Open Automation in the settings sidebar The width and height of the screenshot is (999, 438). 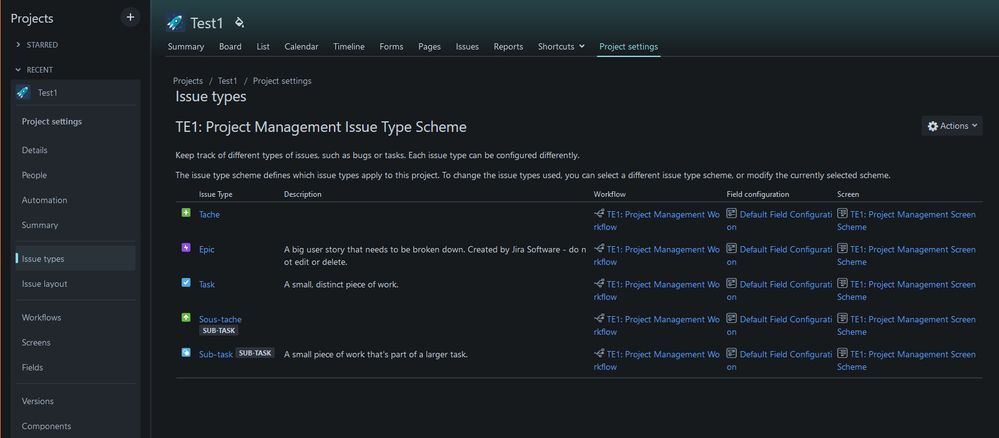[45, 200]
